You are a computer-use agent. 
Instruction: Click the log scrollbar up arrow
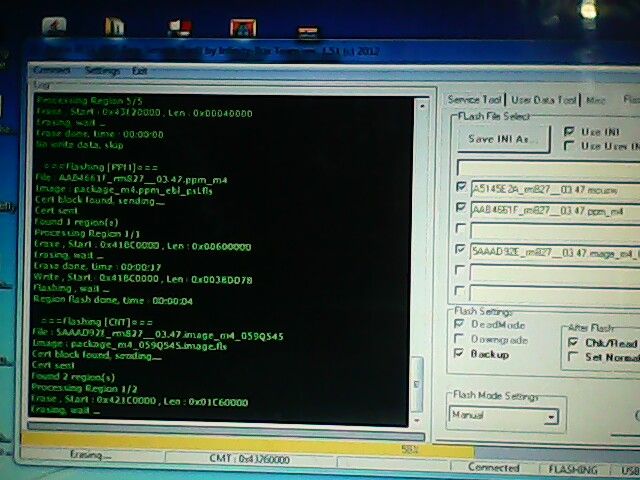[x=417, y=101]
